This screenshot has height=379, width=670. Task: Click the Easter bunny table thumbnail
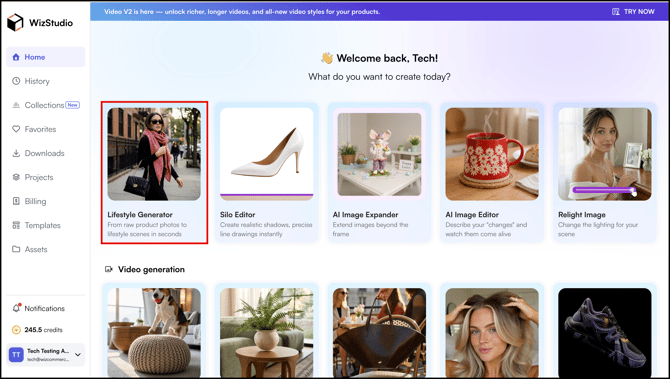coord(379,154)
